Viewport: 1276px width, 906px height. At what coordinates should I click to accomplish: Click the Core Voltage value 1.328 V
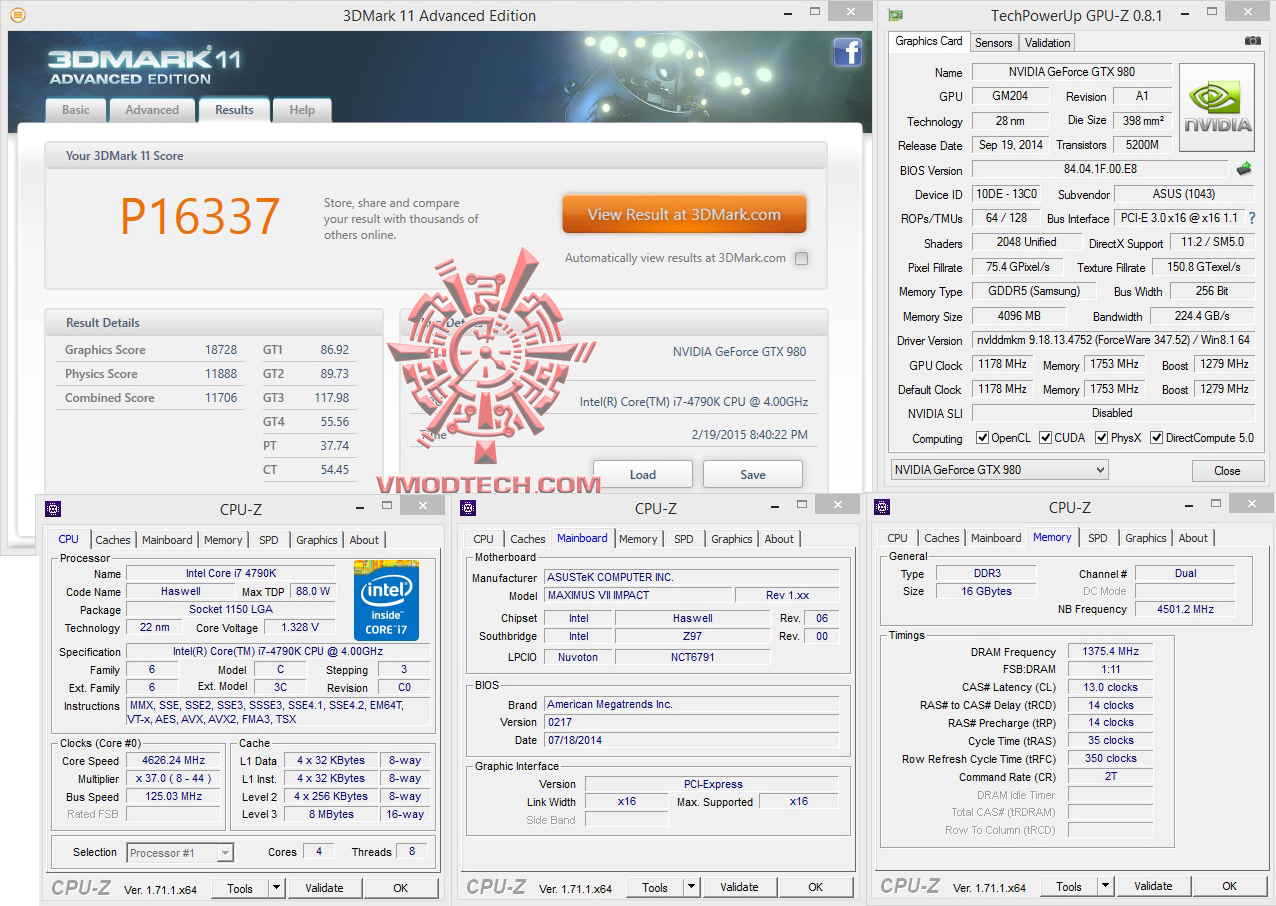(x=300, y=628)
